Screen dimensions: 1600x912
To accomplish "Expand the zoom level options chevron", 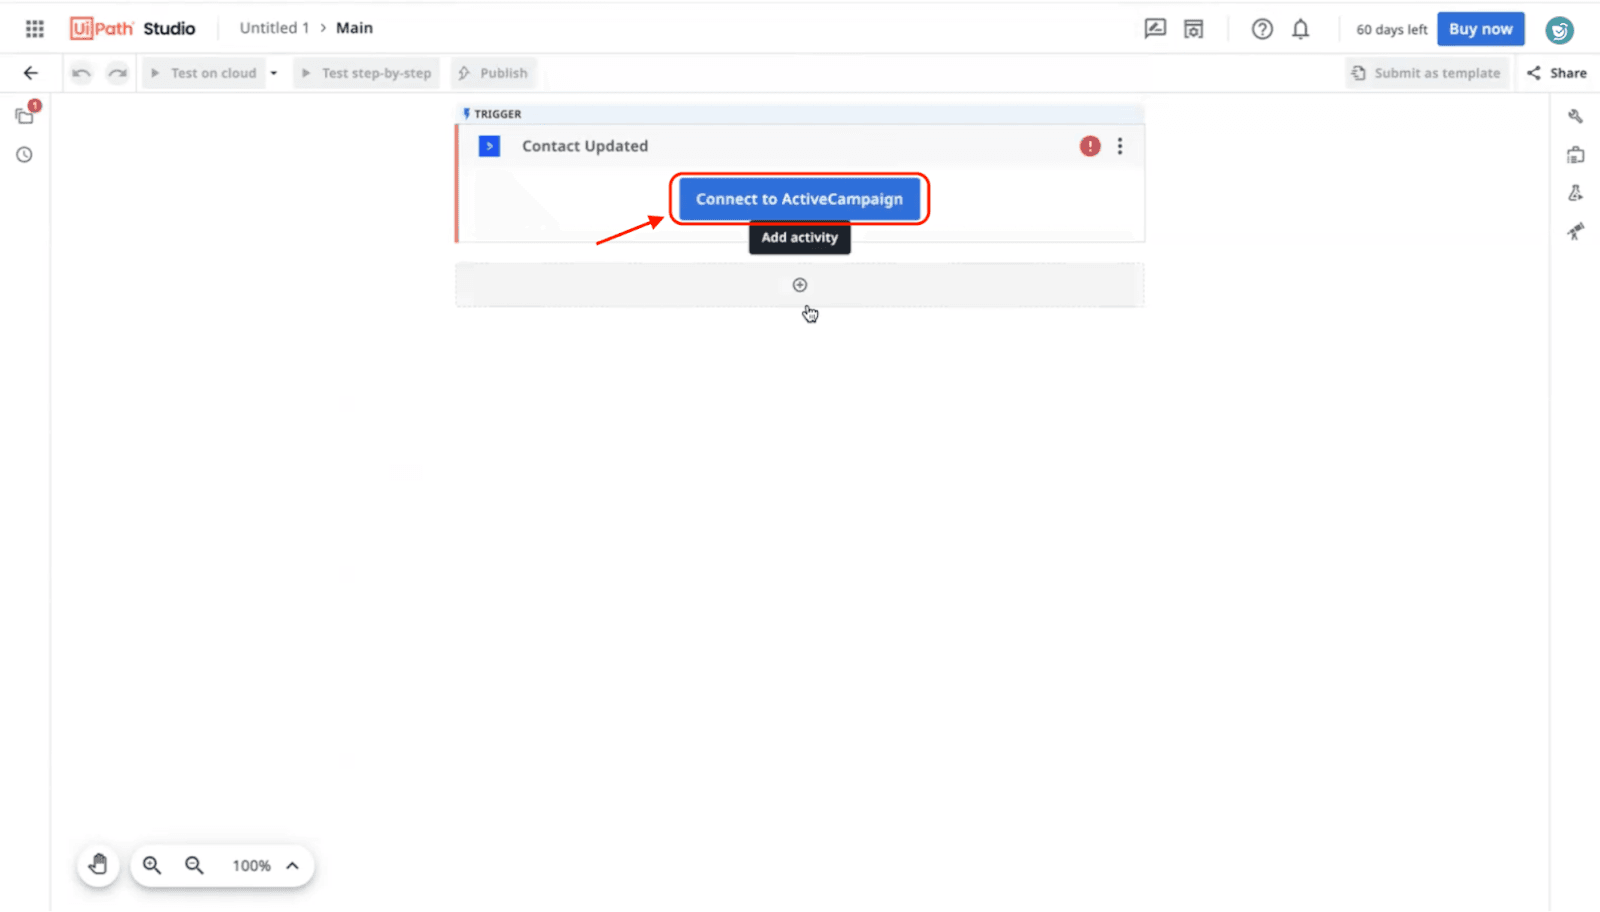I will (x=292, y=866).
